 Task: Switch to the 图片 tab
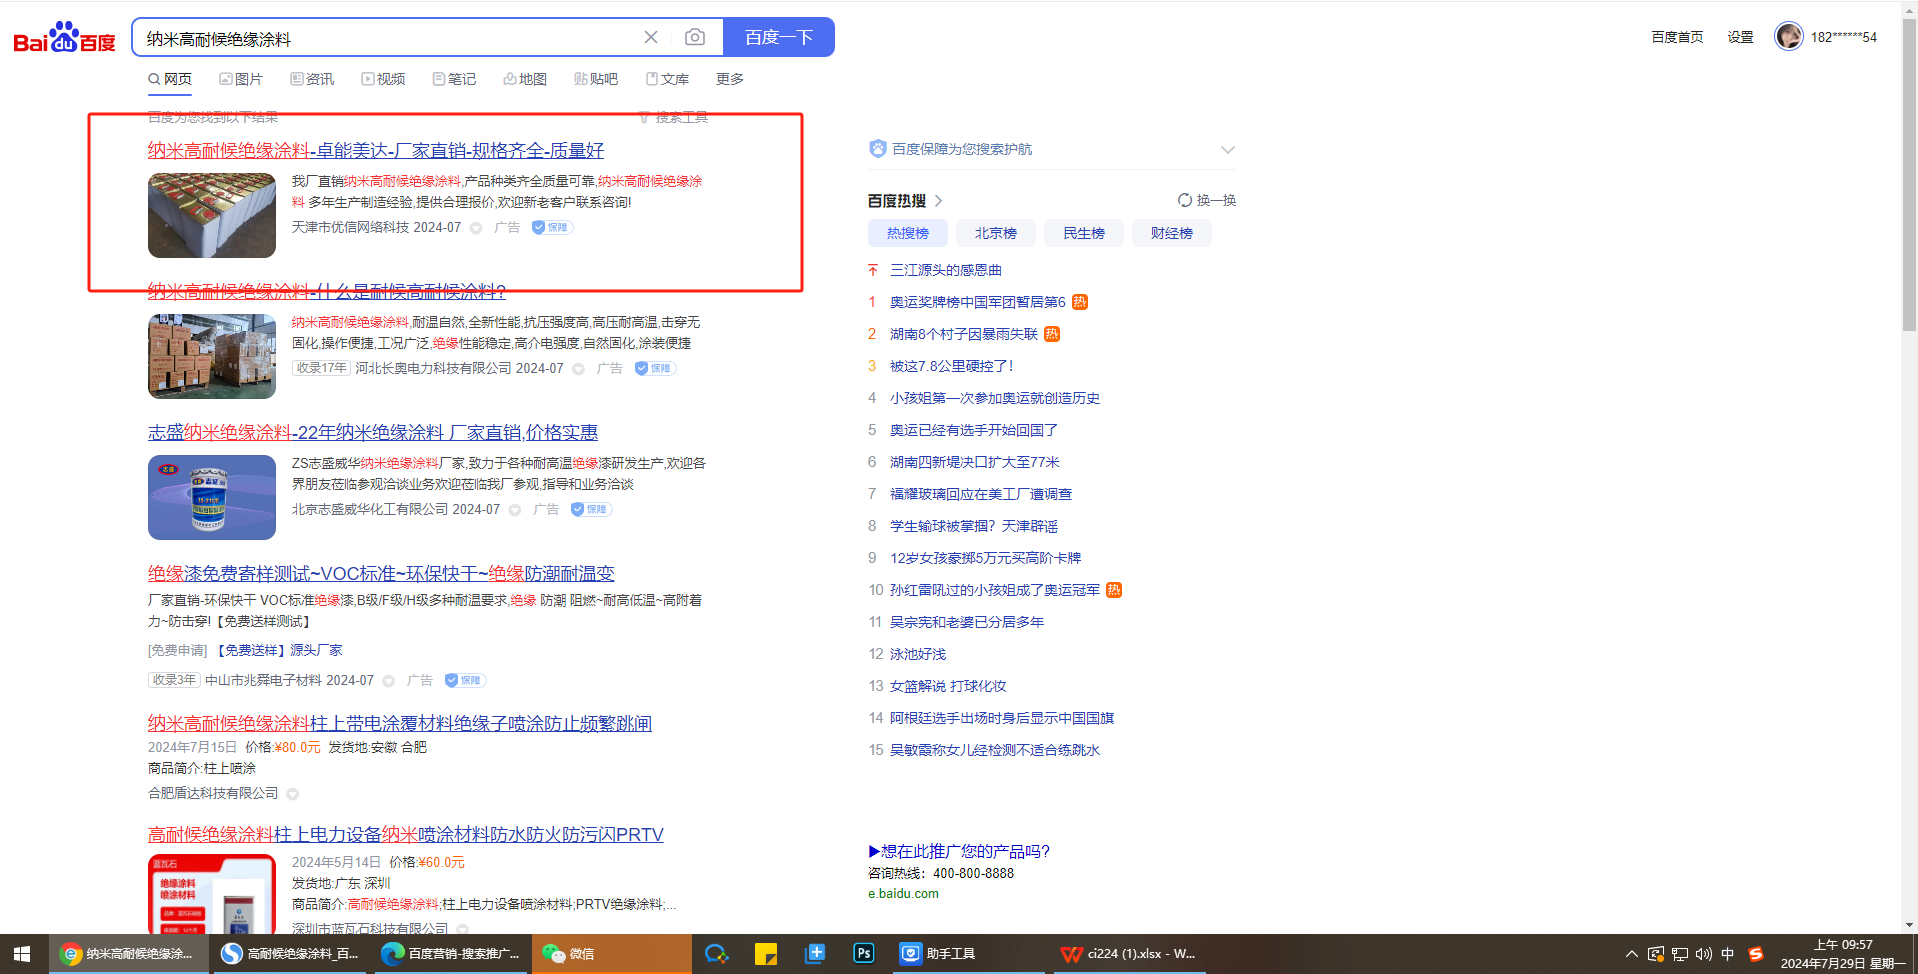[241, 79]
